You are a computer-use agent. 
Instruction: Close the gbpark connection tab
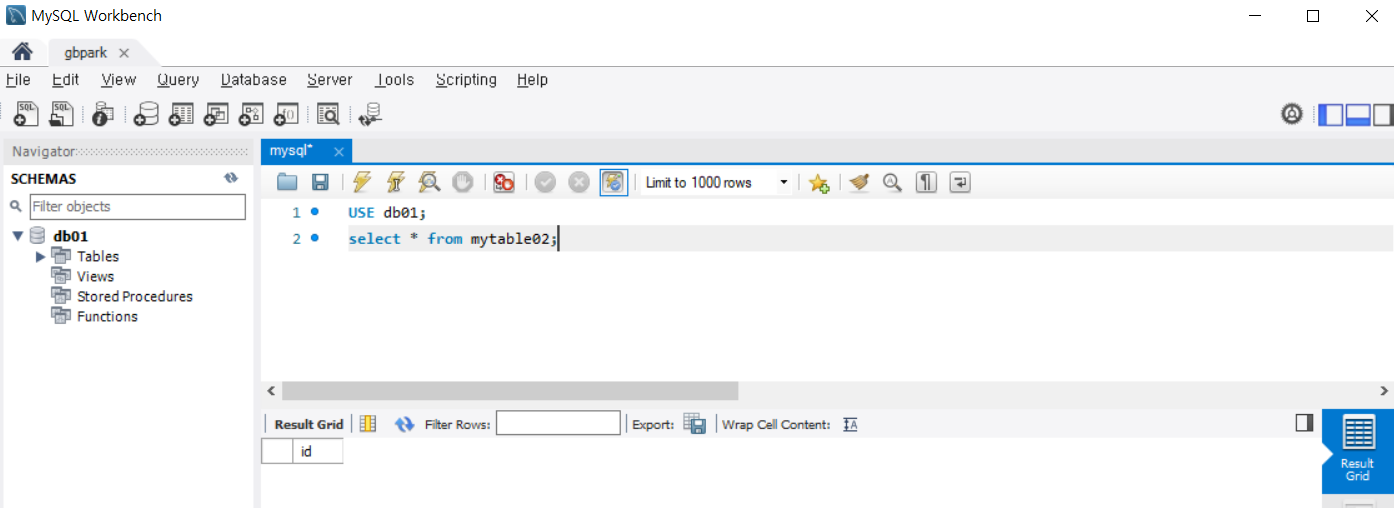(x=124, y=53)
